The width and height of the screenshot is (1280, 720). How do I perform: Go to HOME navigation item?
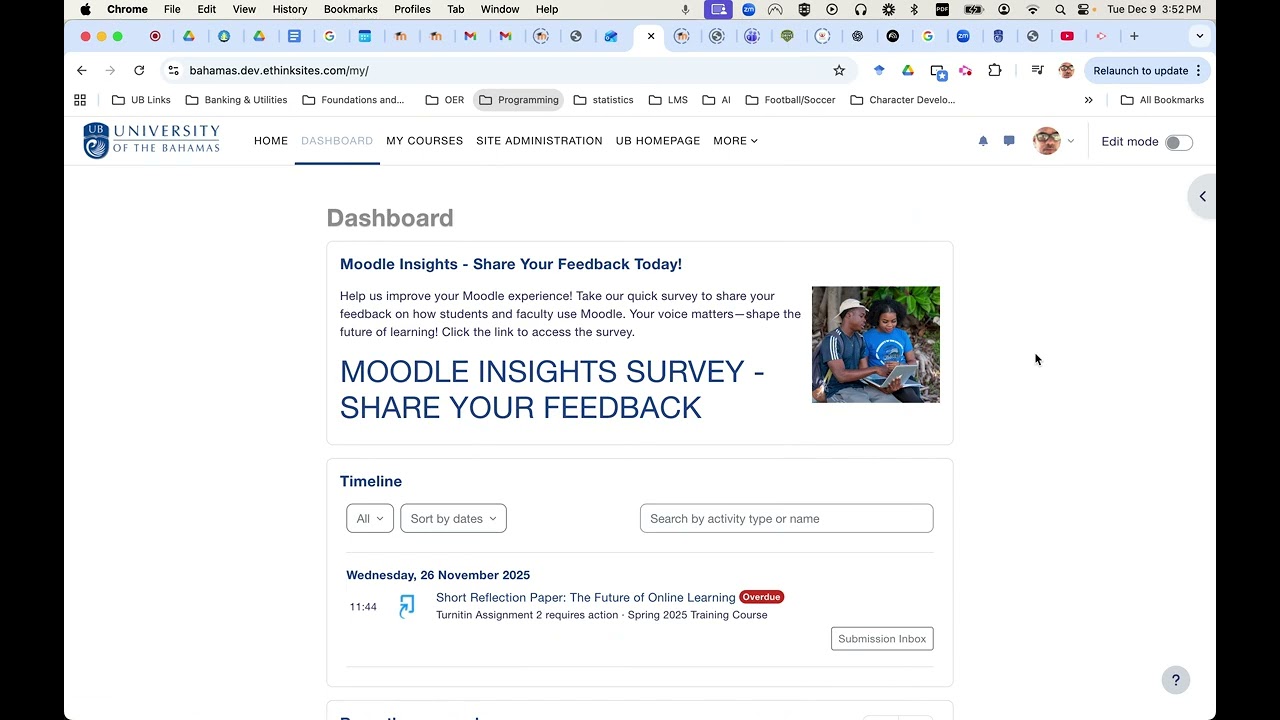click(x=271, y=141)
